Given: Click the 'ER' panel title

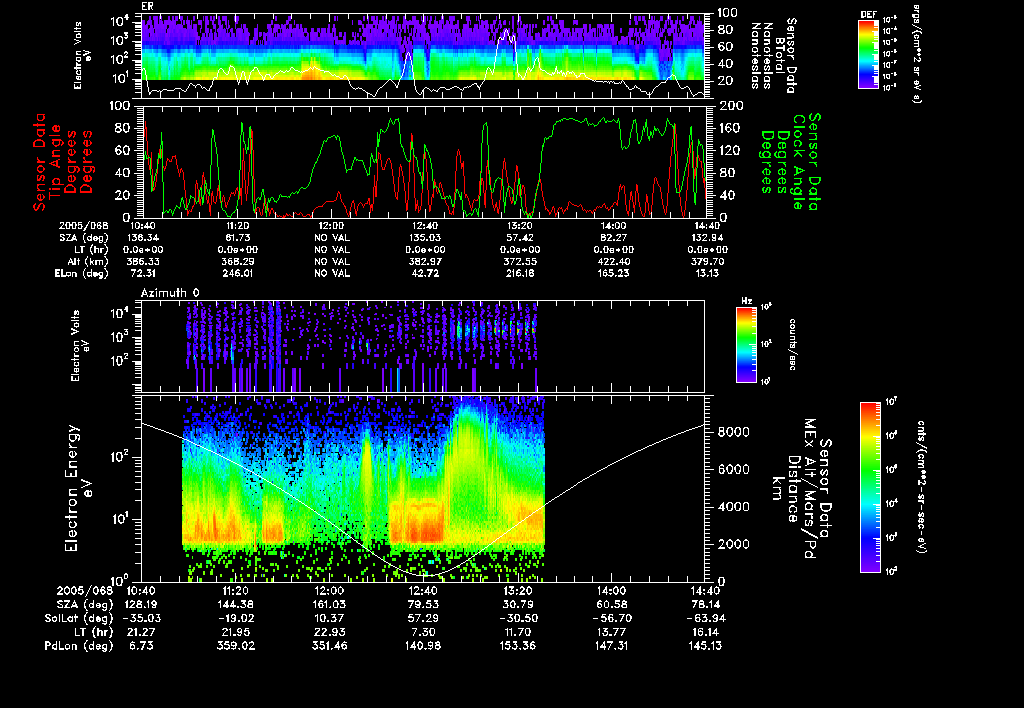Looking at the screenshot, I should 148,7.
